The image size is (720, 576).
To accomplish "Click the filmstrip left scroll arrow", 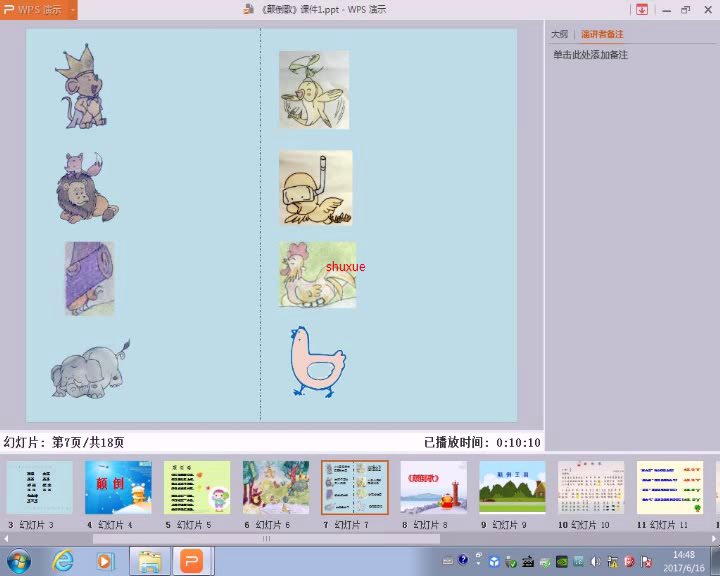I will 6,538.
